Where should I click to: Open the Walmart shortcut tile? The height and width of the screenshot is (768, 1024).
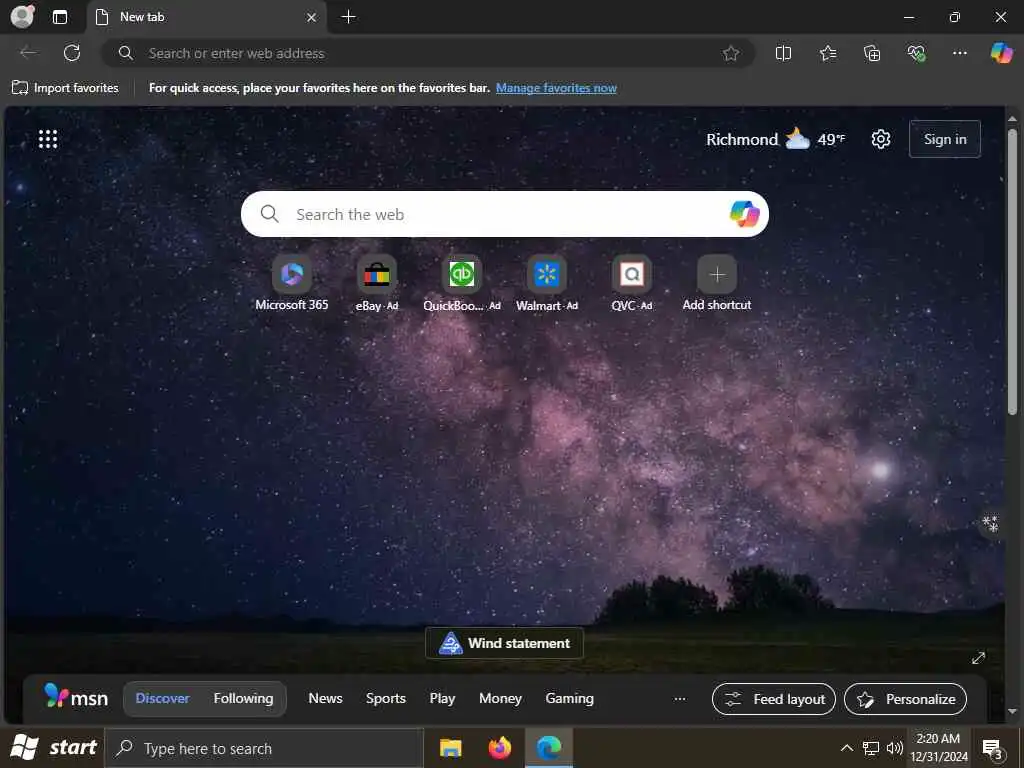[547, 284]
